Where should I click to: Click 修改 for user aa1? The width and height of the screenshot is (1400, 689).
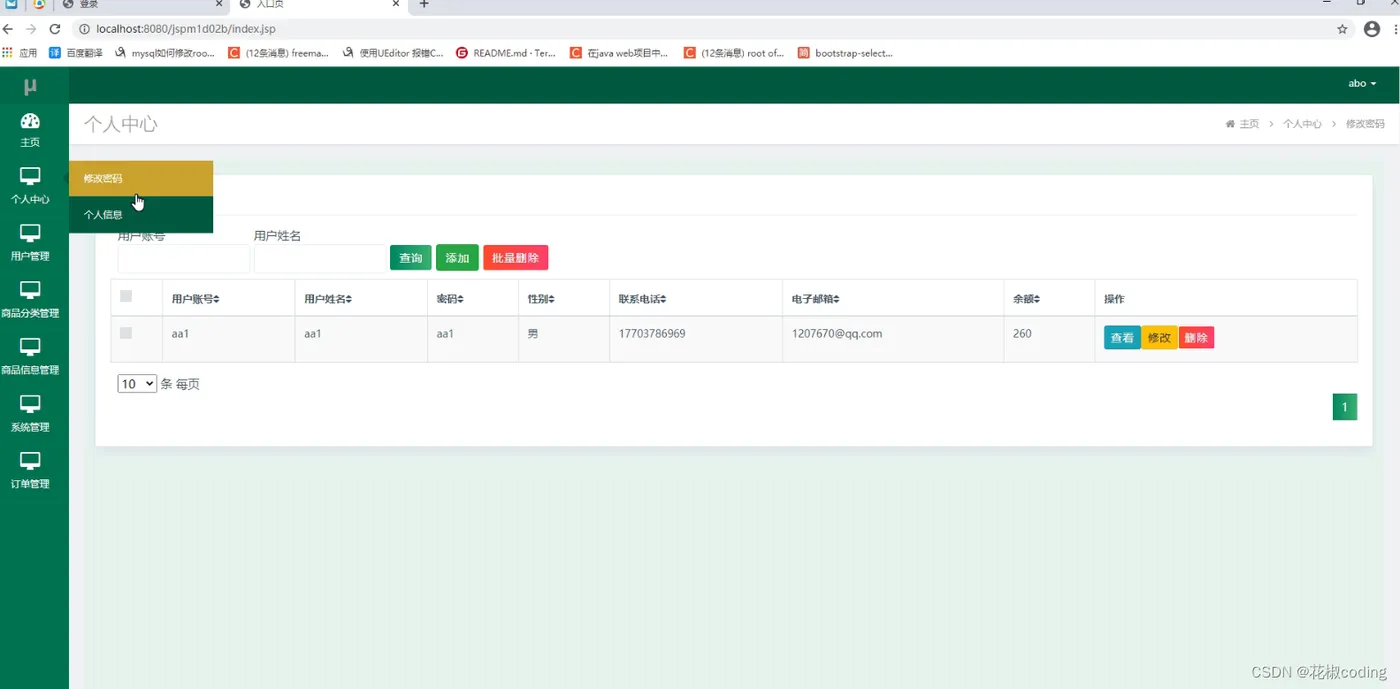click(x=1159, y=338)
